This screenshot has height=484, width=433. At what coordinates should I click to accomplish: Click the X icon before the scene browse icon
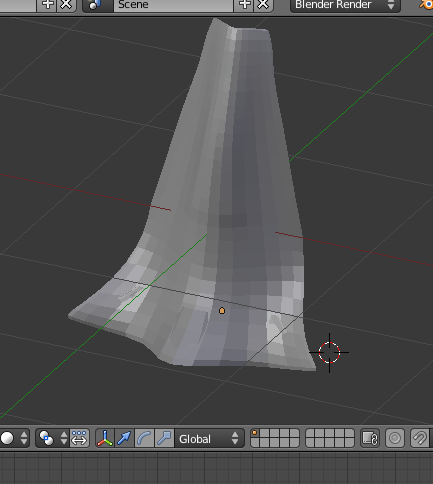coord(66,5)
